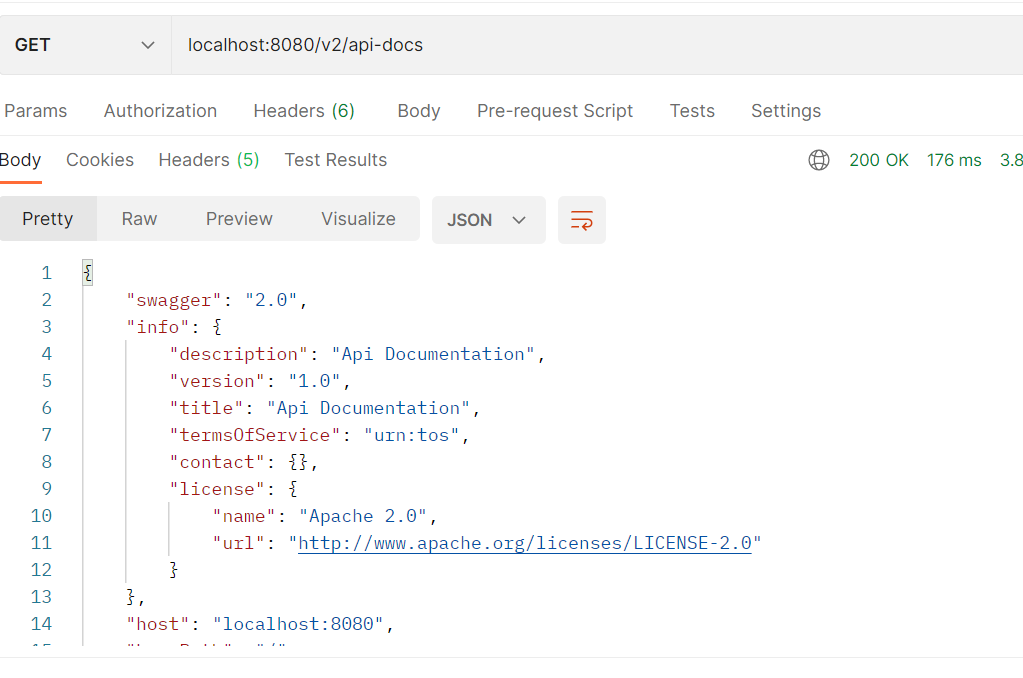Click the "host" key on line 14
The image size is (1023, 678).
[x=157, y=624]
